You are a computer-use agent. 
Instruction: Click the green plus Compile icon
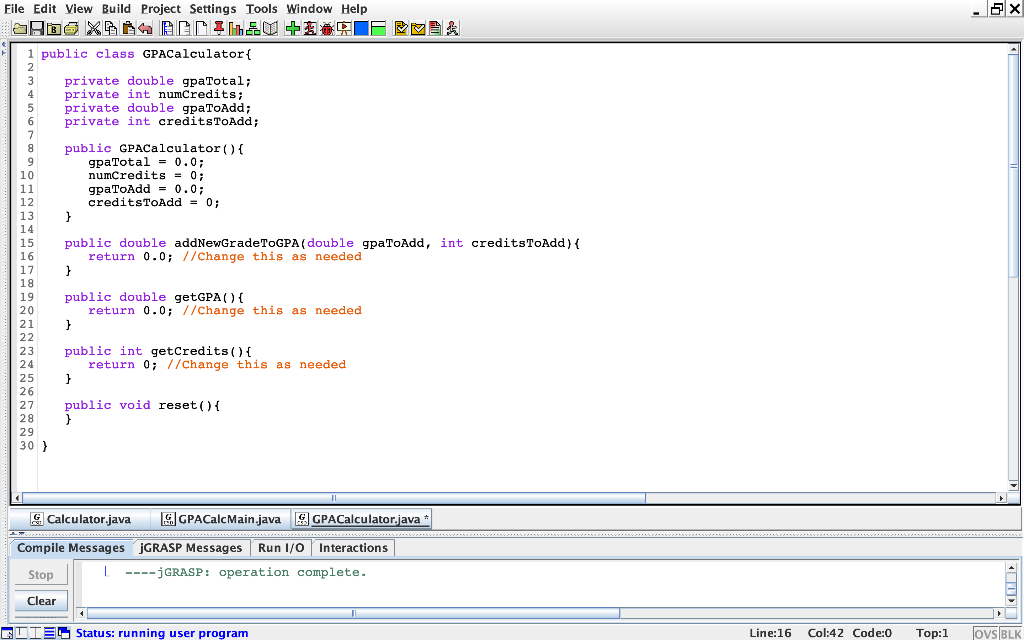[292, 28]
